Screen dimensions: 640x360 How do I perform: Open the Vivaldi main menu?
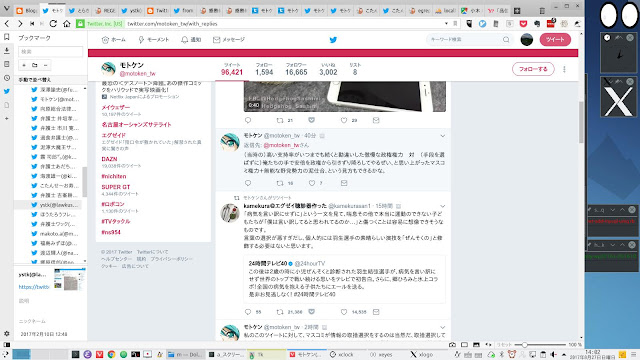point(6,9)
